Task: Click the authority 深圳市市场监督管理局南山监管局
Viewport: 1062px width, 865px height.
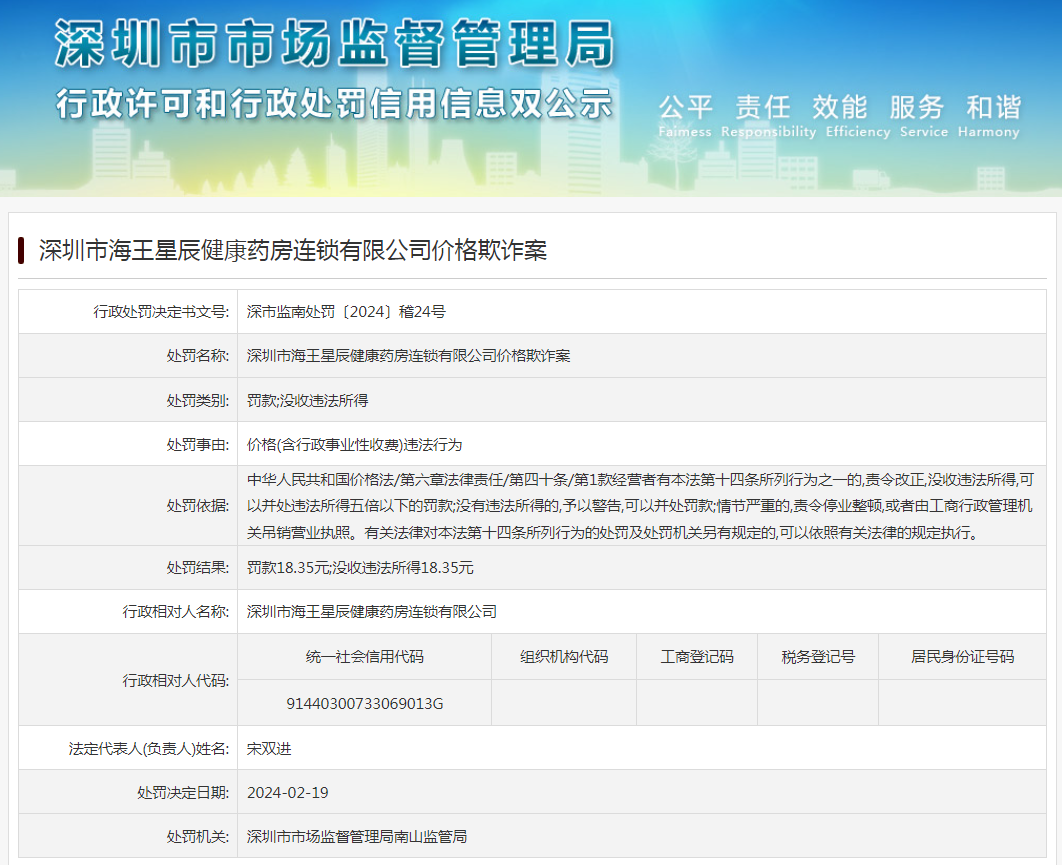Action: click(357, 837)
